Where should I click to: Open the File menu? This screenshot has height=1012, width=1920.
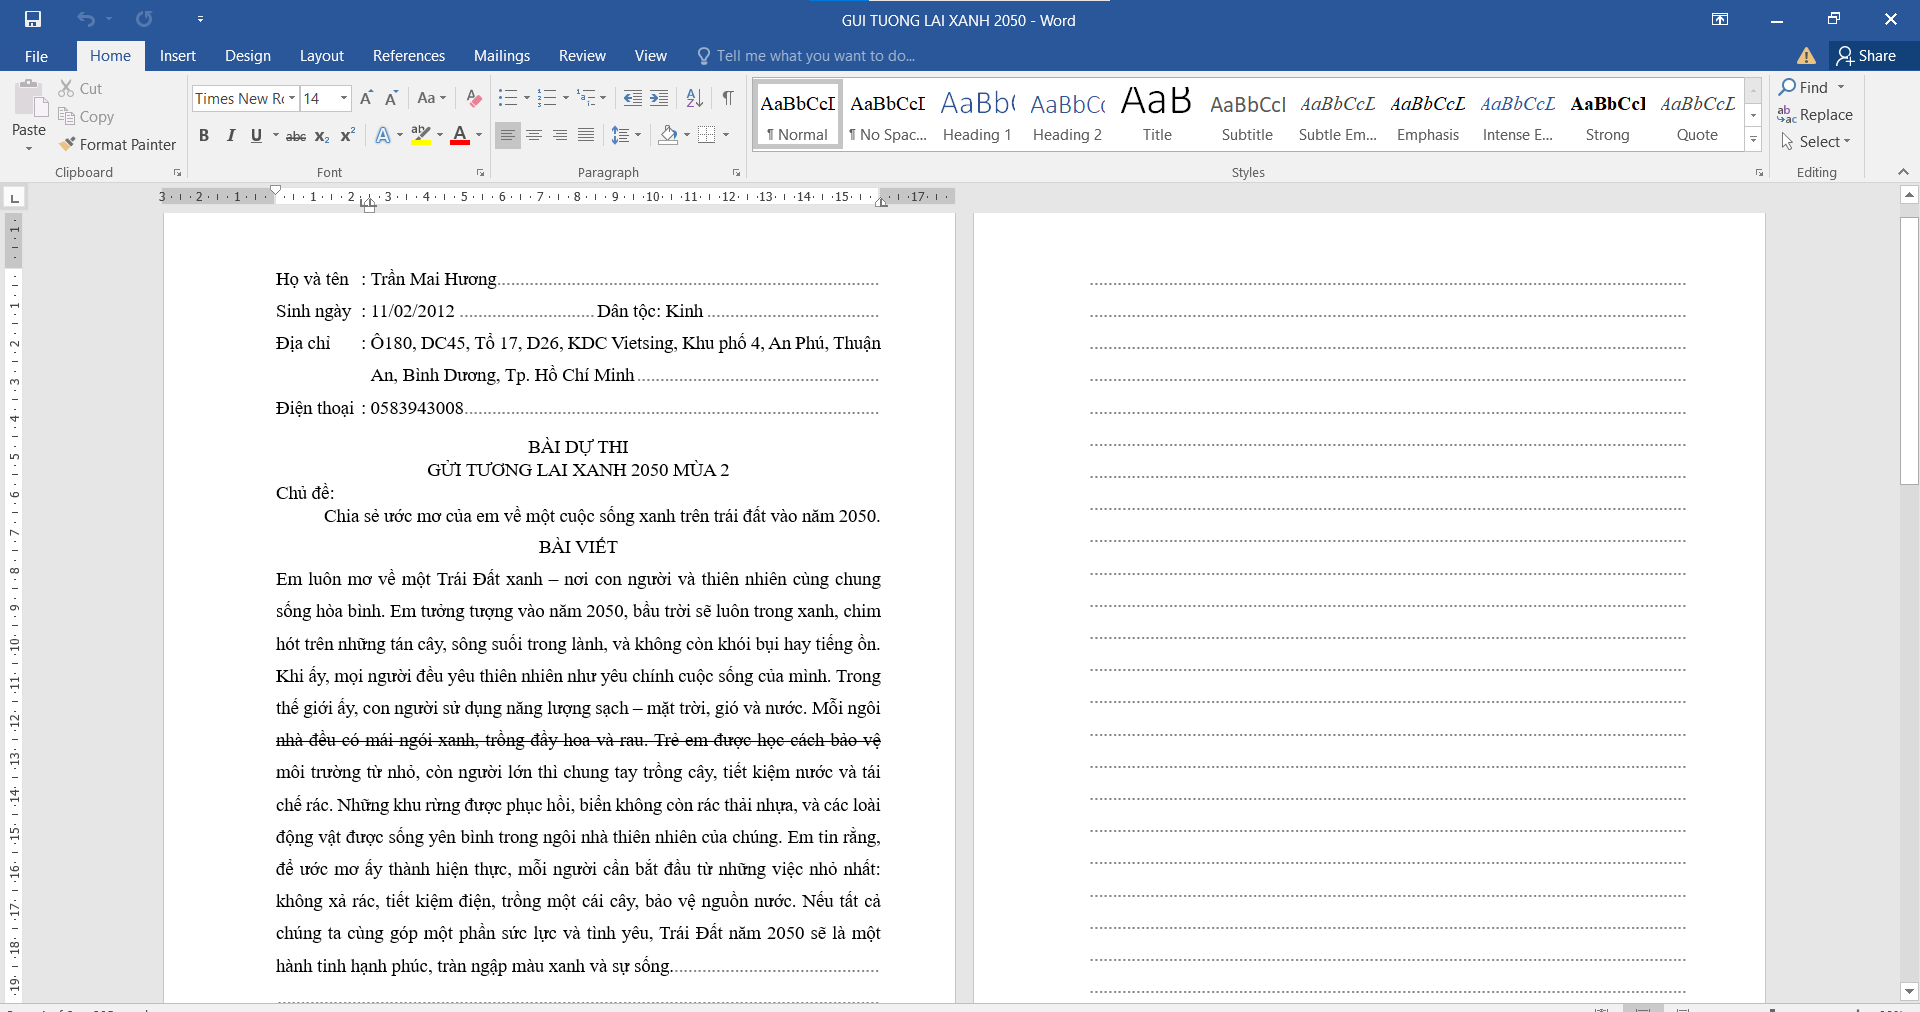[36, 56]
